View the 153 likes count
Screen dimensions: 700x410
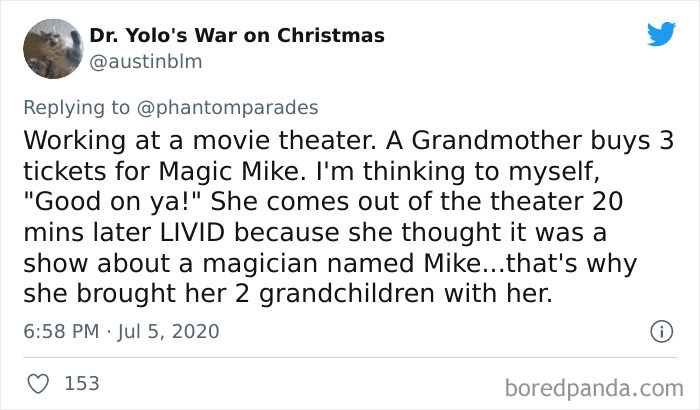click(81, 383)
